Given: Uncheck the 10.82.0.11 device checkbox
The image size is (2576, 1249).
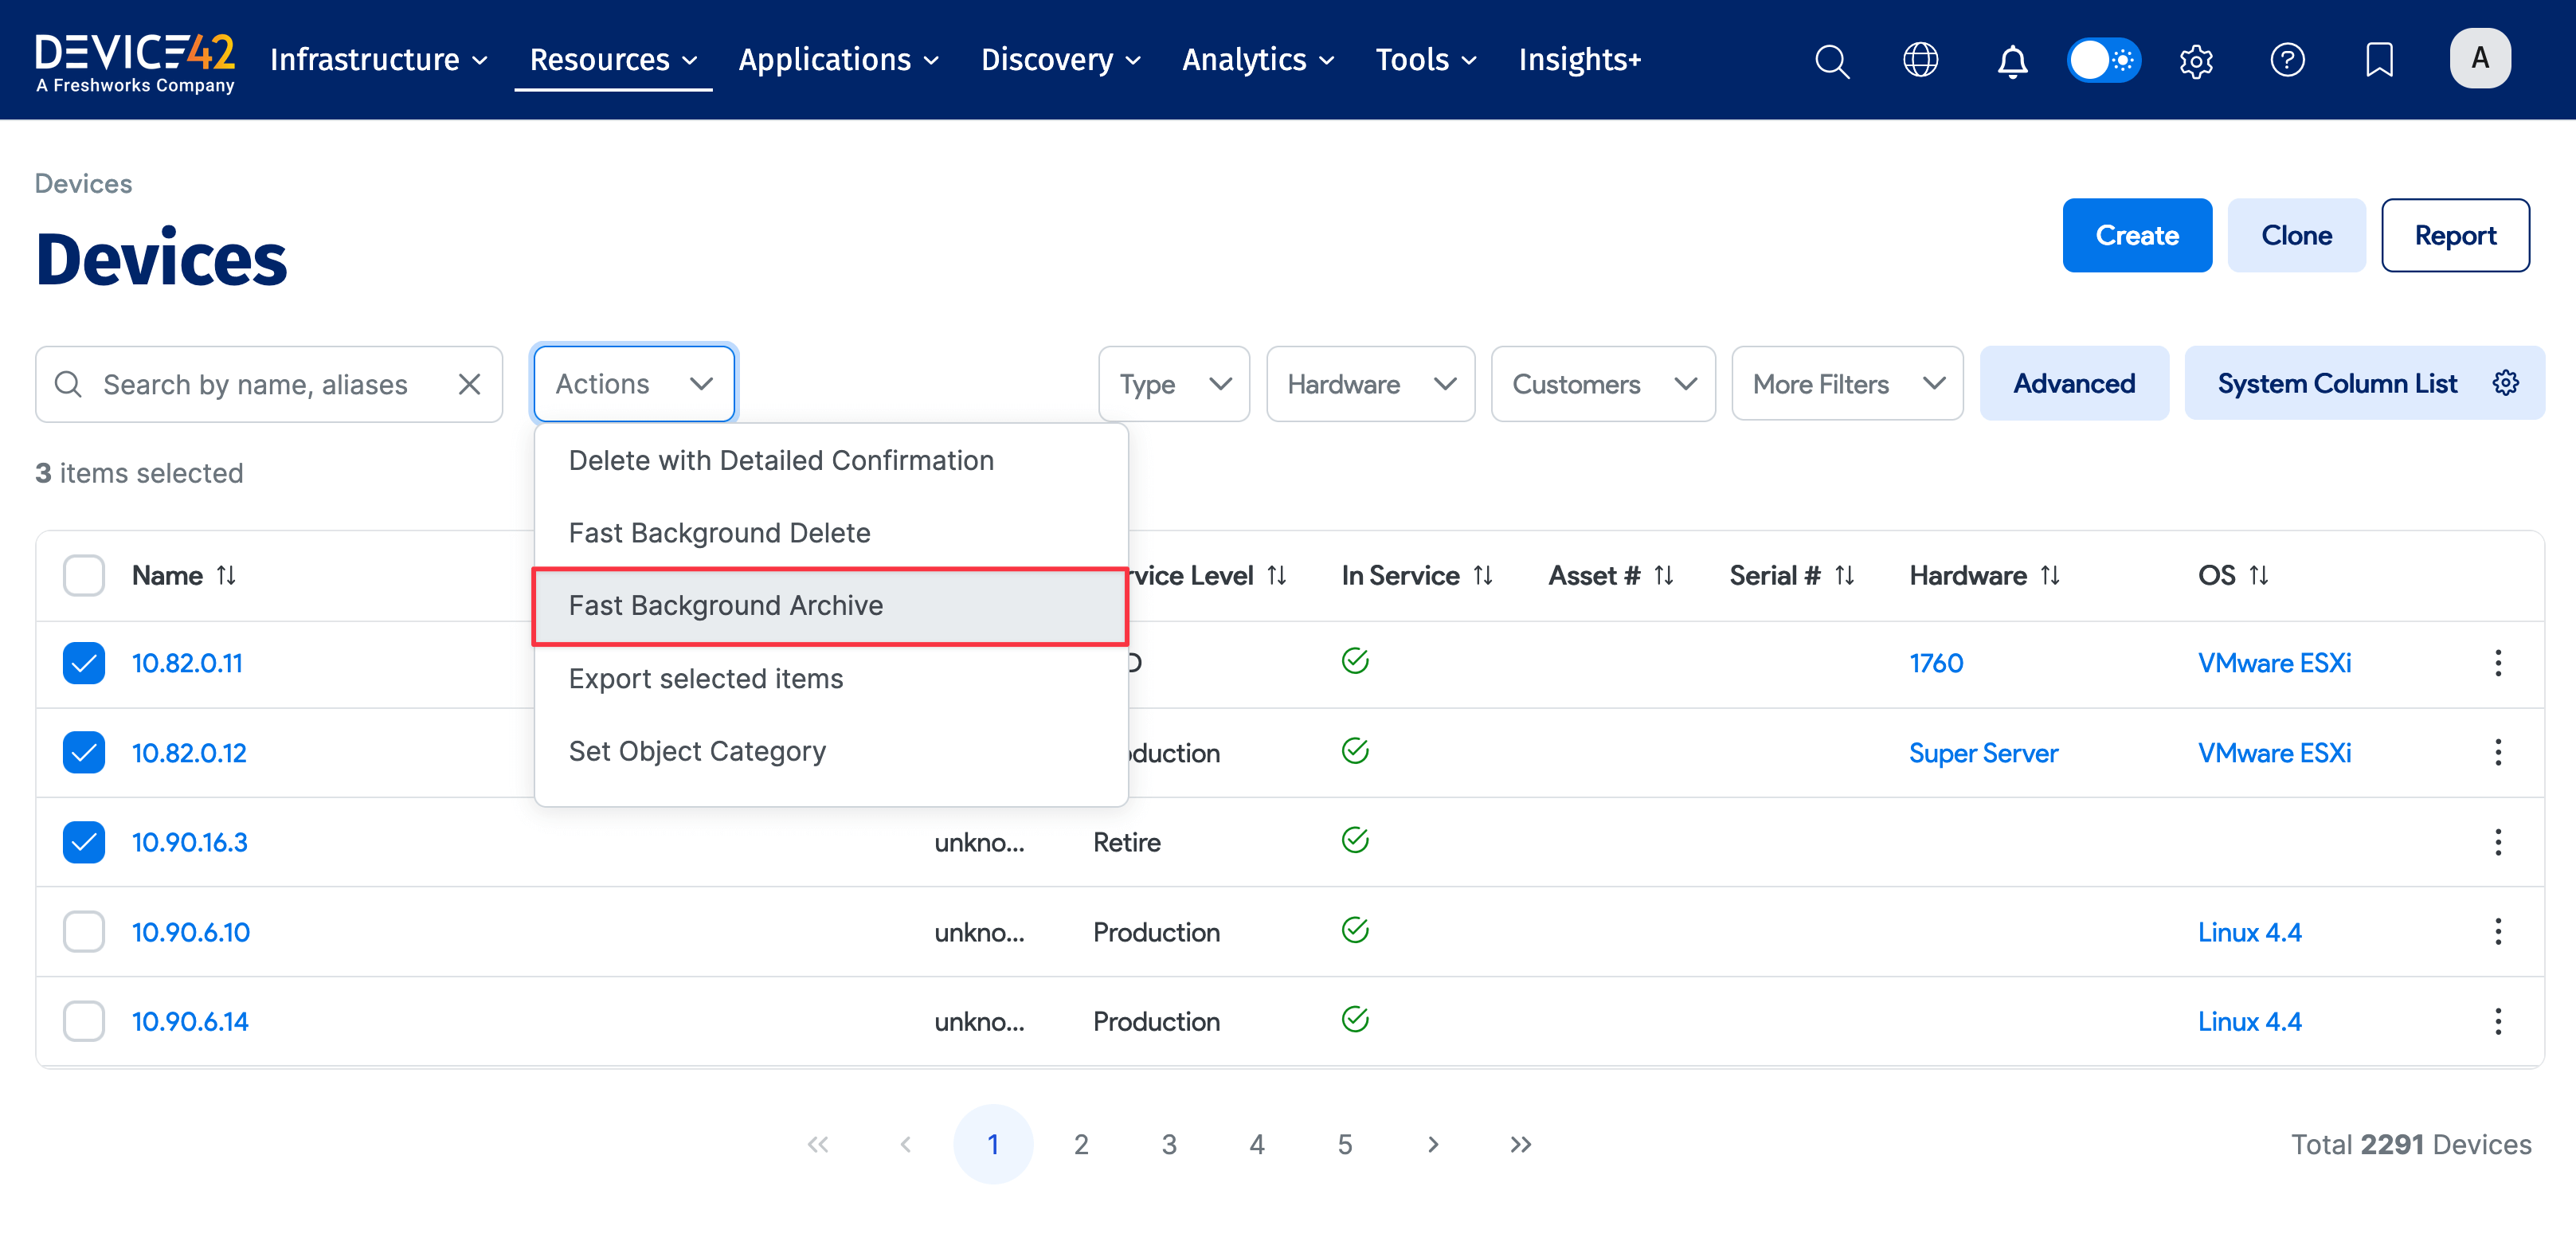Looking at the screenshot, I should coord(84,663).
